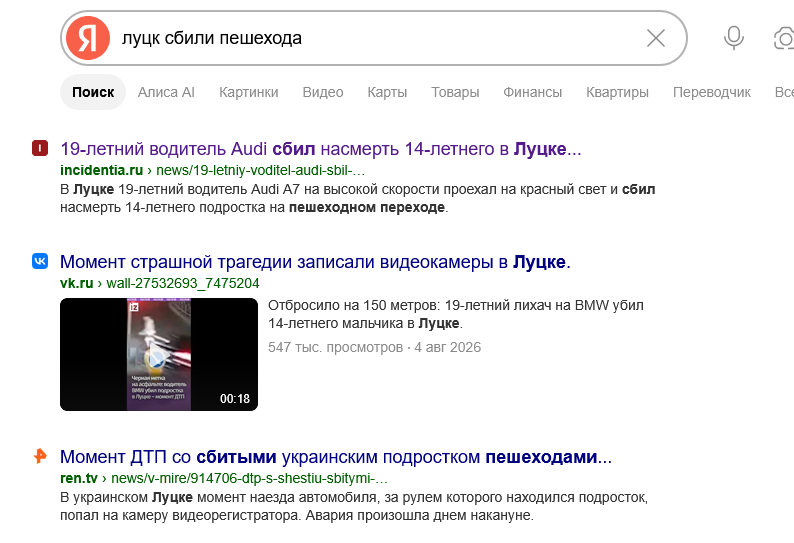794x543 pixels.
Task: Open result Момент ДТП со сбитыми
Action: click(x=336, y=457)
